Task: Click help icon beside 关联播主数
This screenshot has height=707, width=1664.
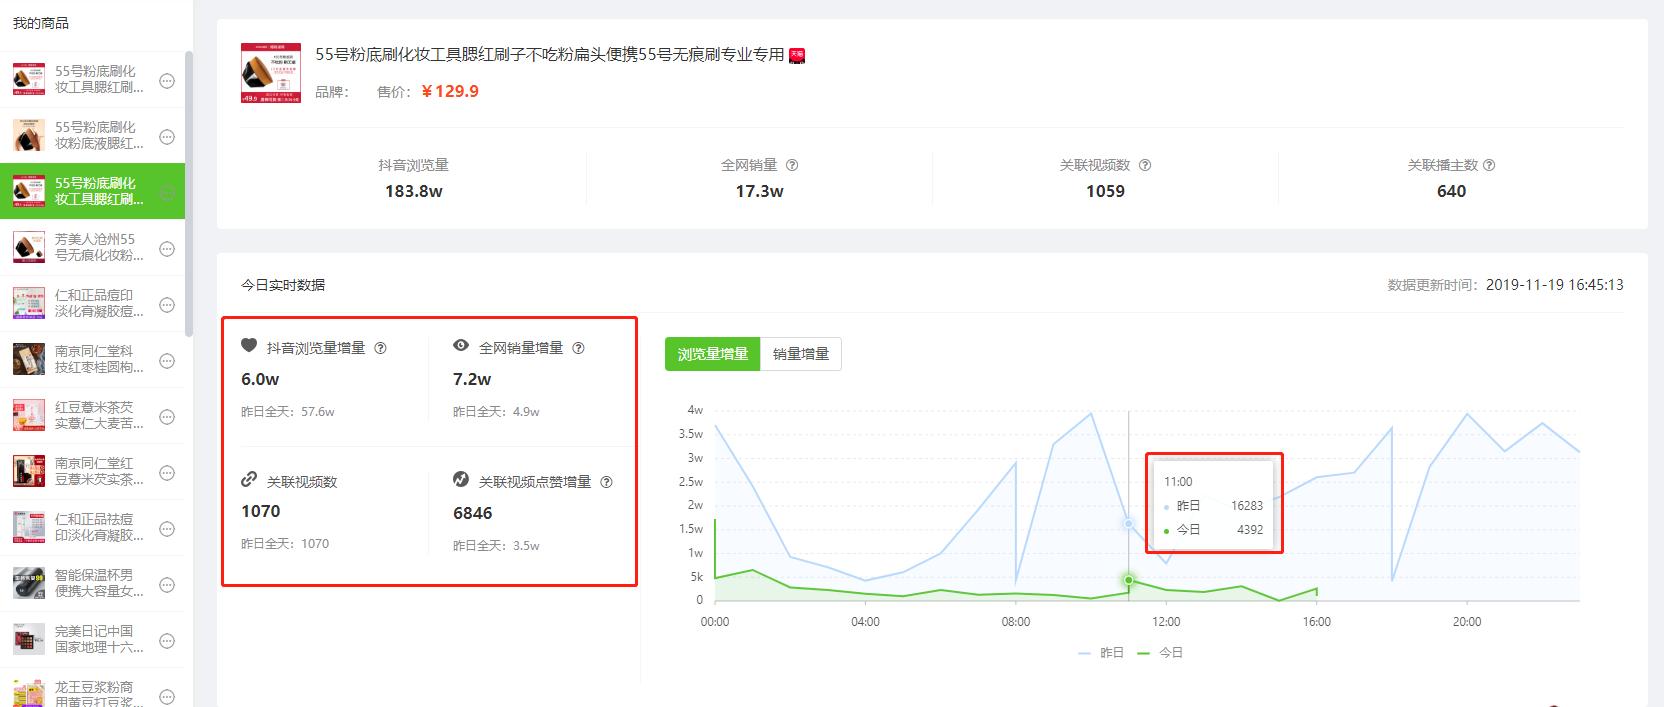Action: [x=1489, y=165]
